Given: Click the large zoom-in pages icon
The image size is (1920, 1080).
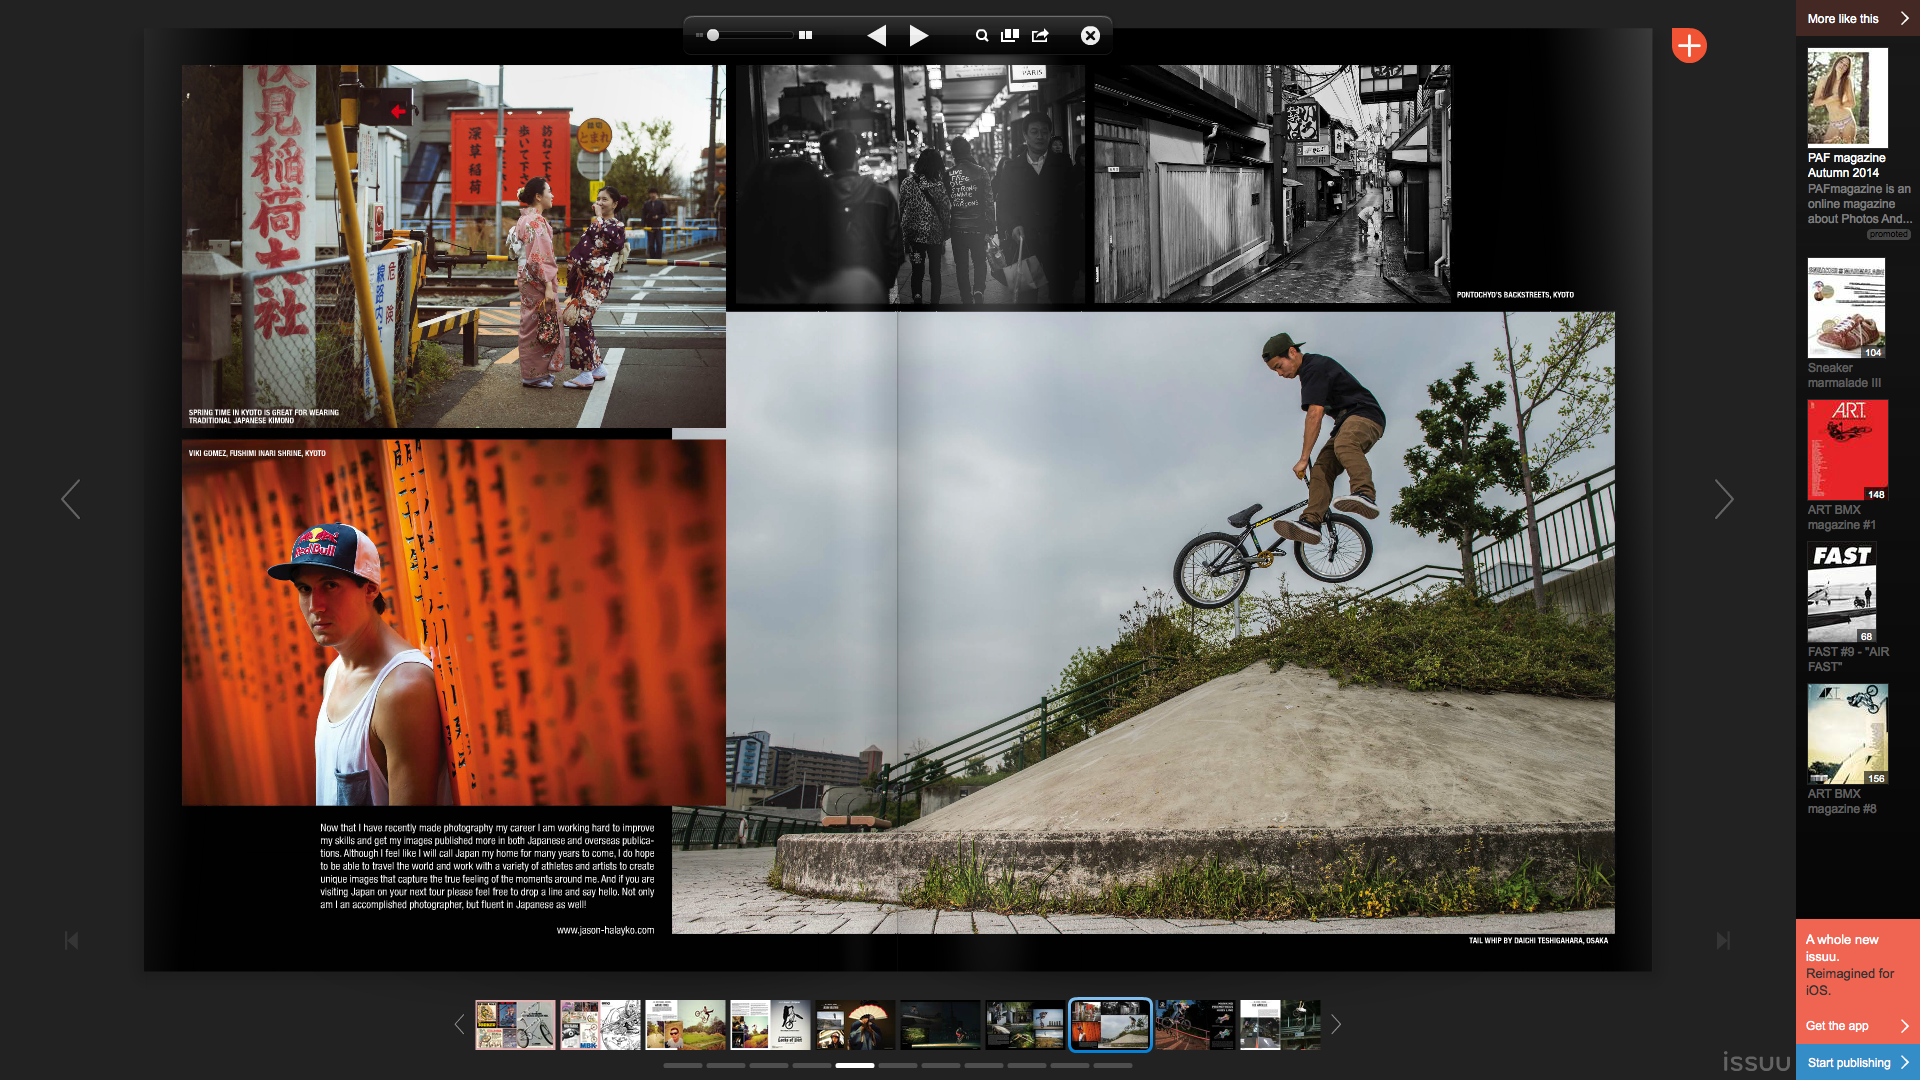Looking at the screenshot, I should (x=805, y=36).
